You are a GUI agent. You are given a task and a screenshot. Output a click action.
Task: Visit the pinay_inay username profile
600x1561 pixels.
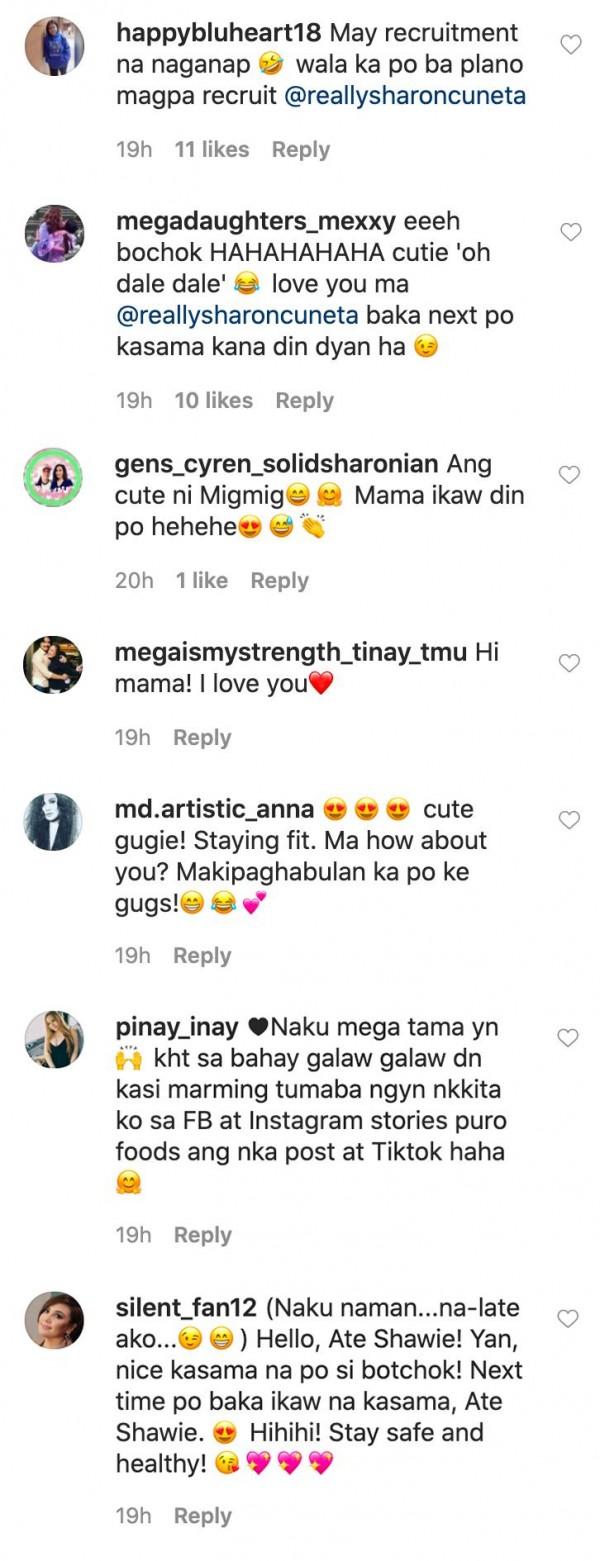pyautogui.click(x=177, y=1027)
